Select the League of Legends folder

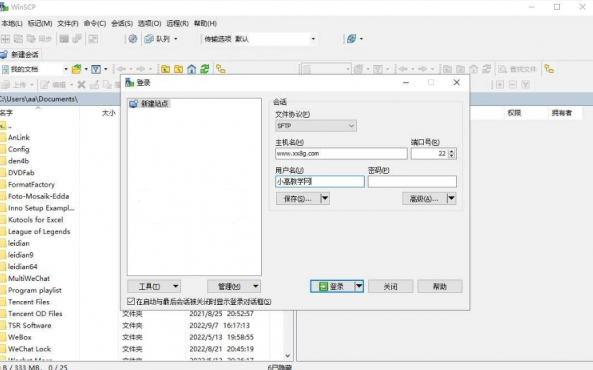[x=39, y=231]
